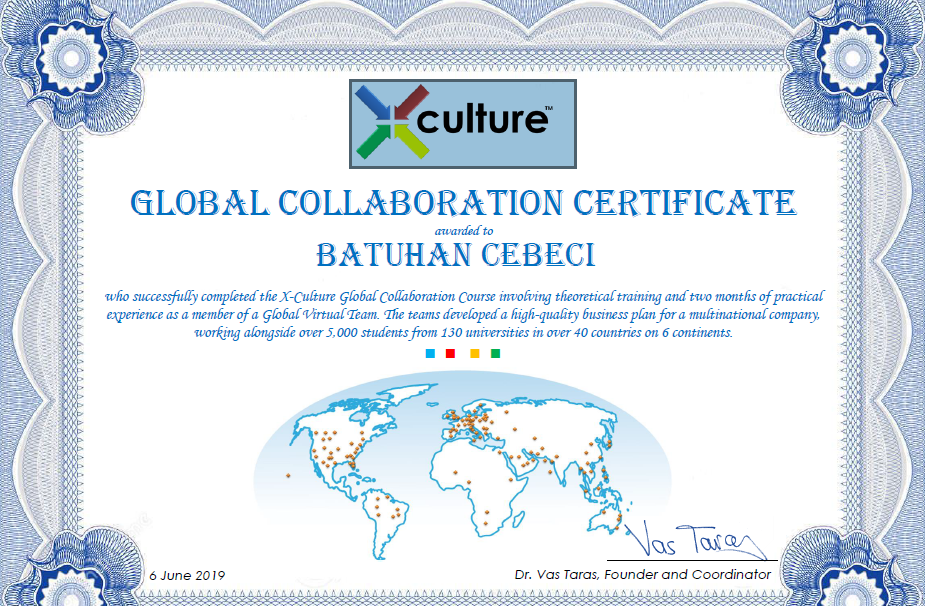Click the world map illustration
Screen dimensions: 925x606
(462, 466)
